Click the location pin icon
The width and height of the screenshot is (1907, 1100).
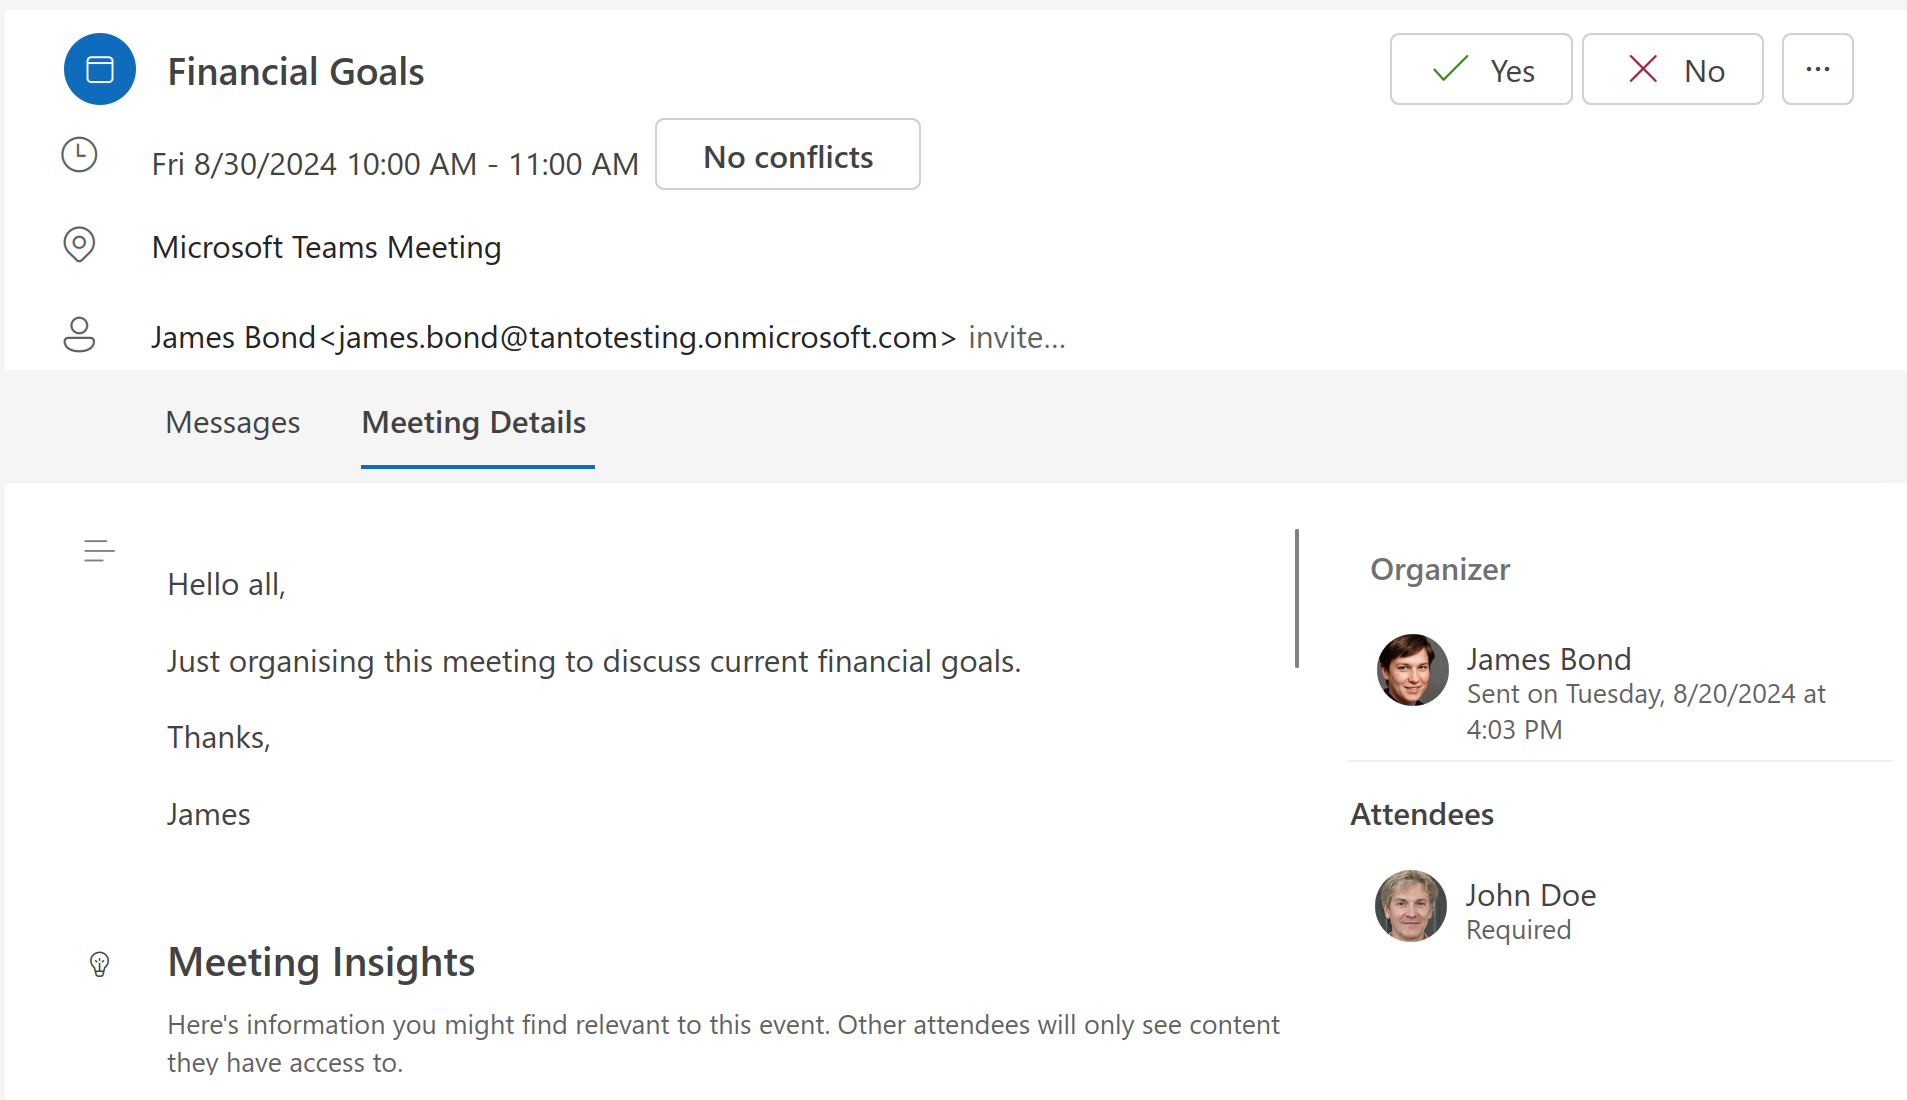point(79,244)
